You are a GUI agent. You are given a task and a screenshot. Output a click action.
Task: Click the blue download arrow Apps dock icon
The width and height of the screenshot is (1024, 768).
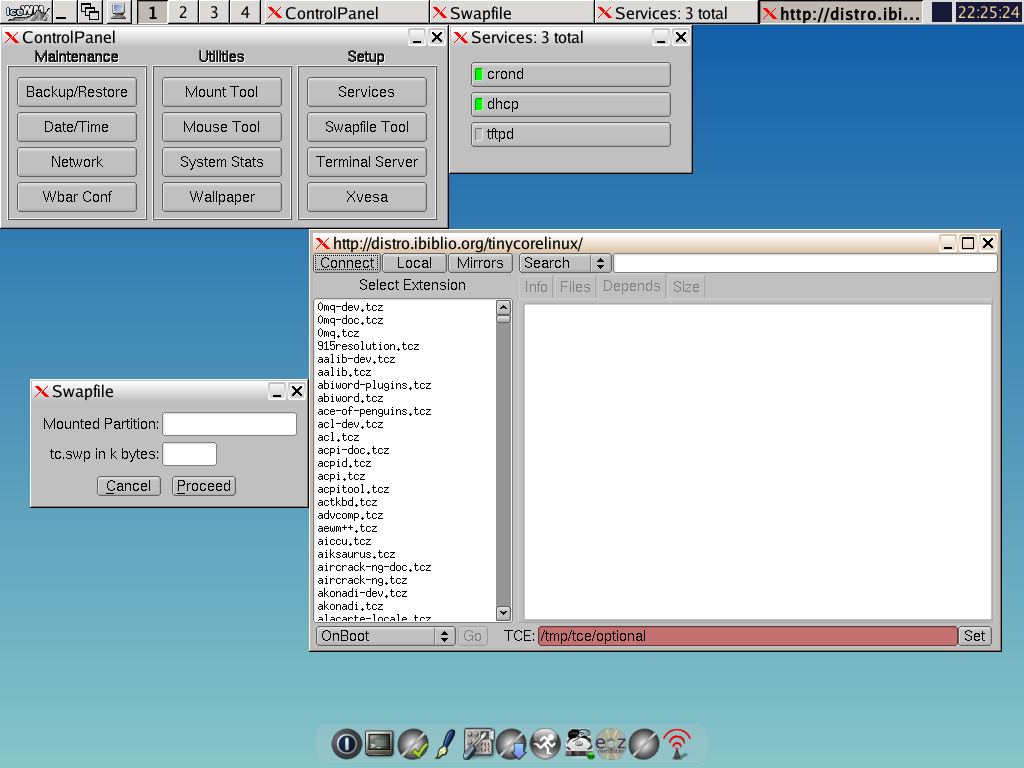tap(512, 743)
